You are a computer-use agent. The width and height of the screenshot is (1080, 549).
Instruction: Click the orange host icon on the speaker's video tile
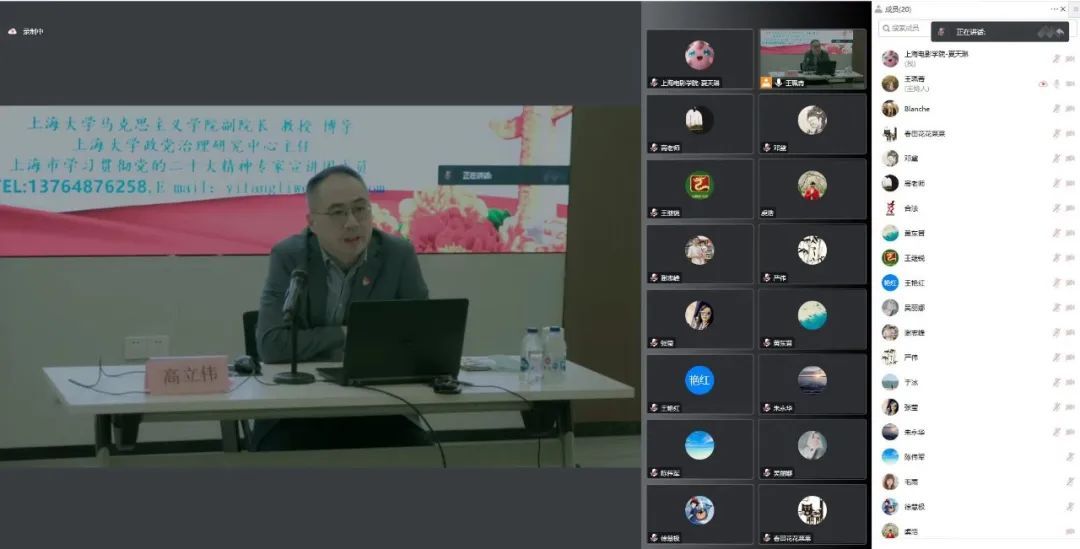pyautogui.click(x=766, y=83)
